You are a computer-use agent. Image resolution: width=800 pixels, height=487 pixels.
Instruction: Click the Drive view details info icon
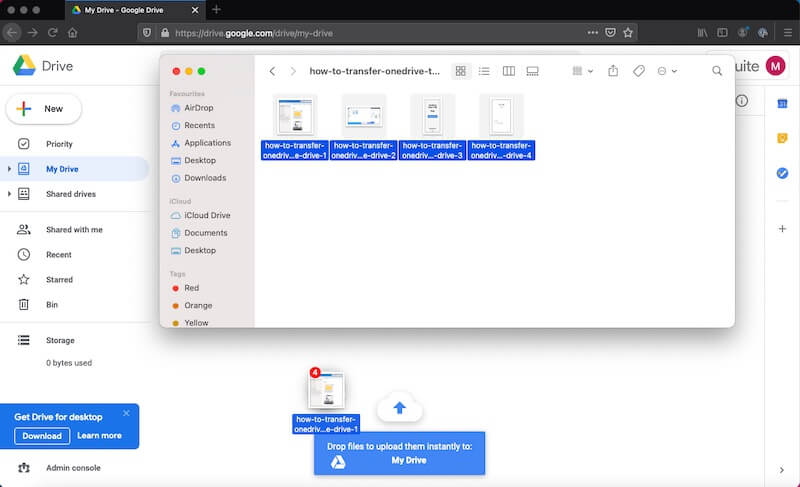[x=742, y=100]
